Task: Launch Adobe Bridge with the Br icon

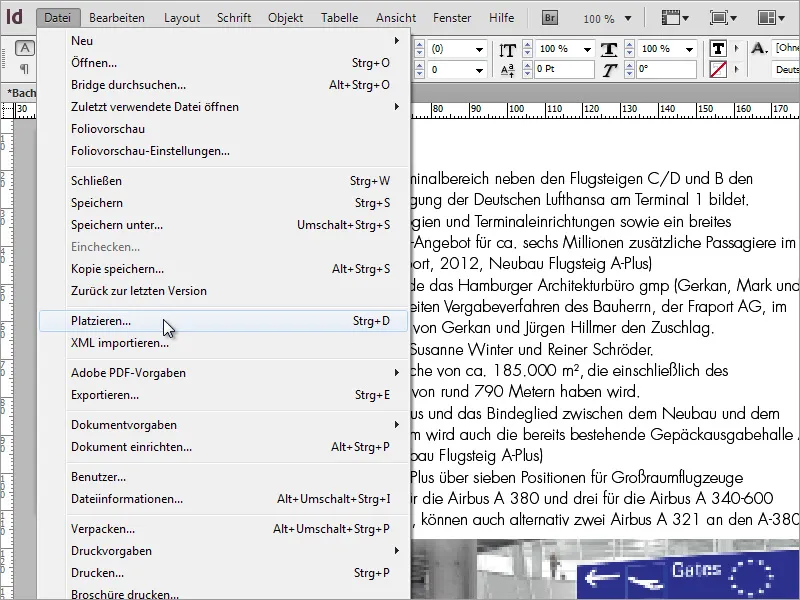Action: click(550, 17)
